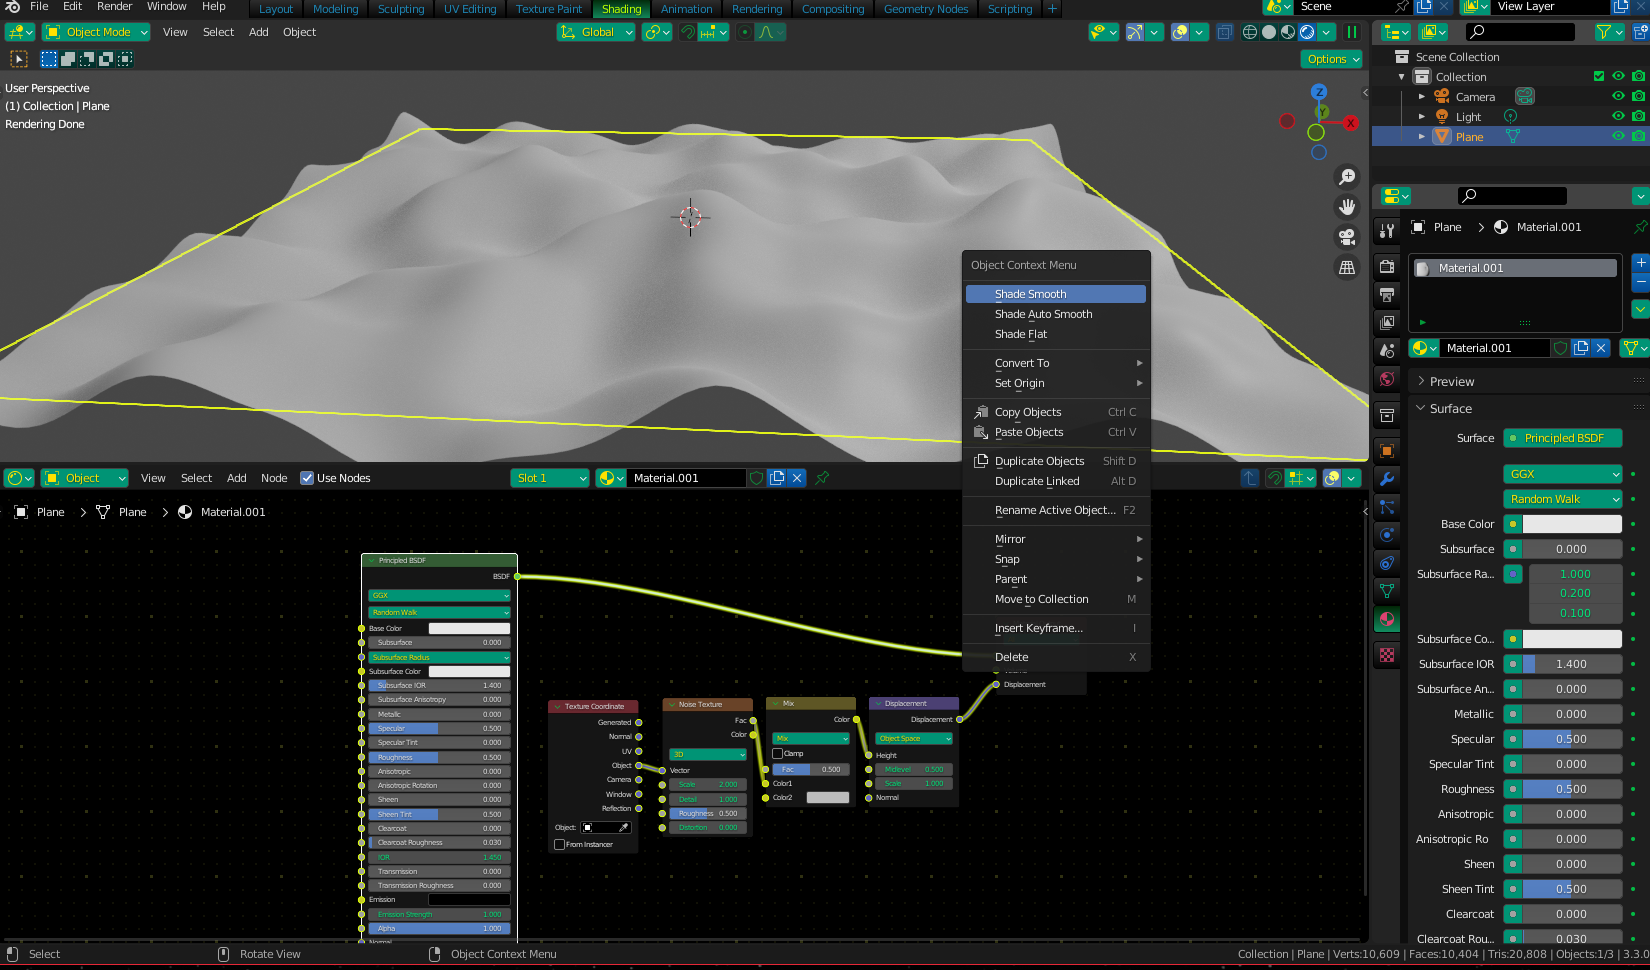Viewport: 1650px width, 970px height.
Task: Hide Light in viewport with eye icon
Action: tap(1618, 117)
